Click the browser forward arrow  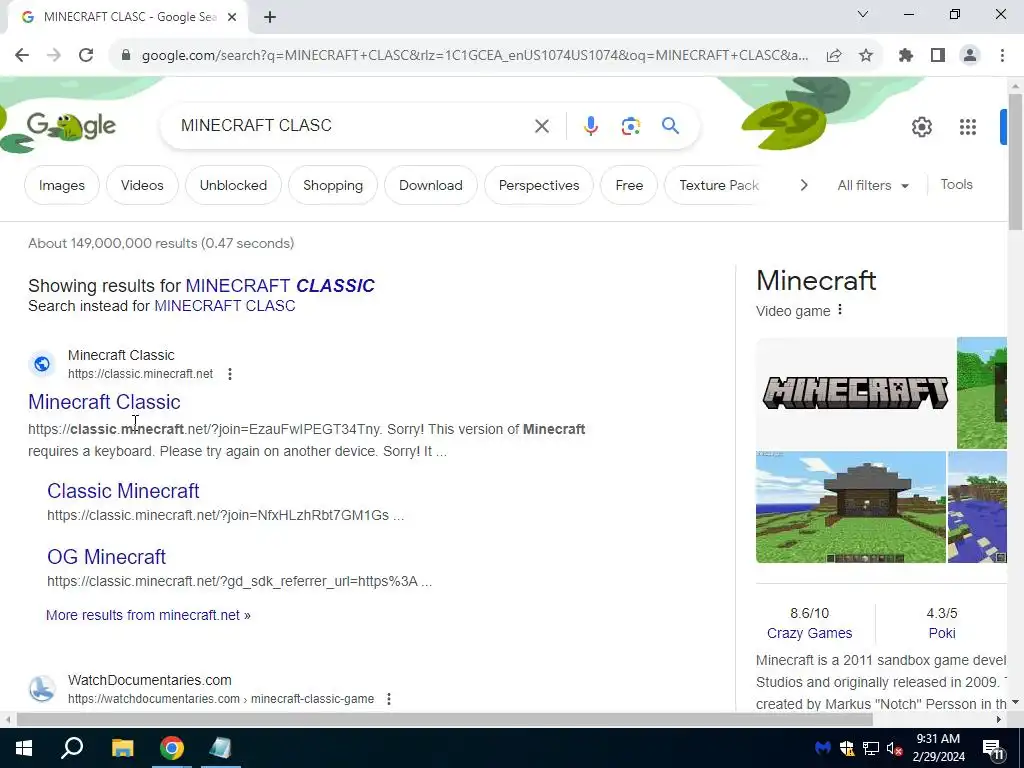(x=54, y=55)
